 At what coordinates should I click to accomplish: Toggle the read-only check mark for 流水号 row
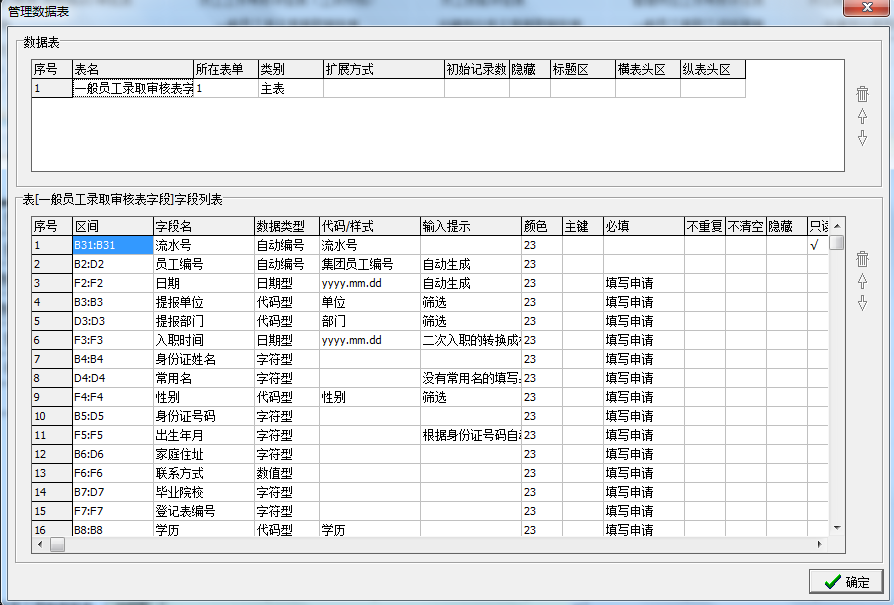pos(814,245)
